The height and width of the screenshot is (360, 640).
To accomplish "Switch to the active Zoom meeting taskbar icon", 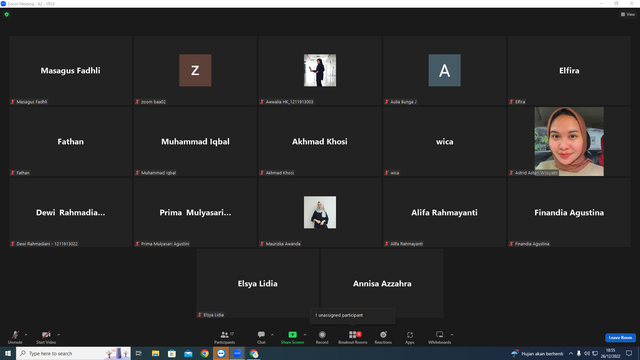I will click(237, 353).
